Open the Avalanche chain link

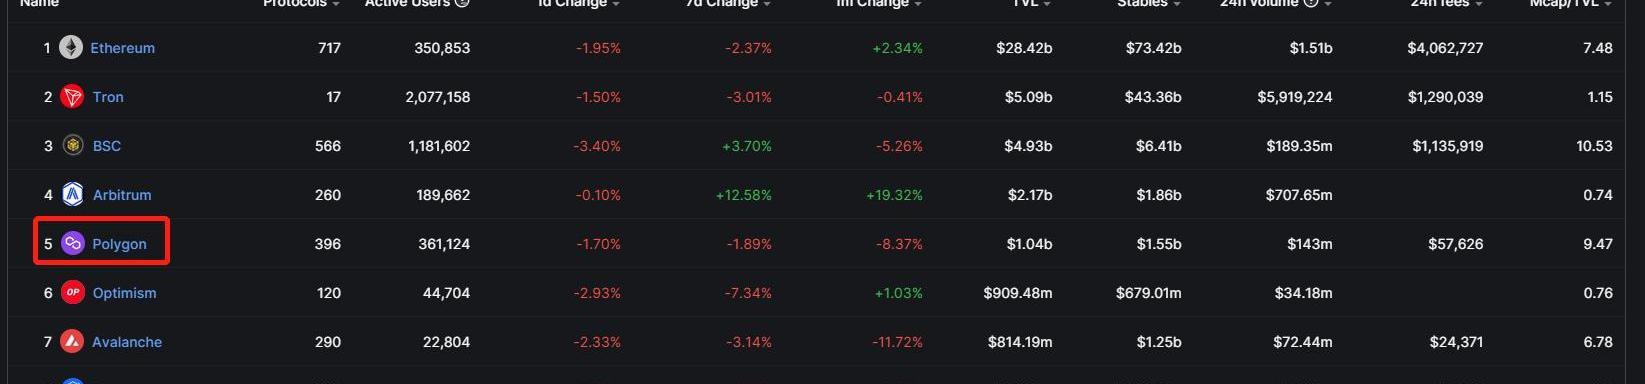click(x=127, y=341)
